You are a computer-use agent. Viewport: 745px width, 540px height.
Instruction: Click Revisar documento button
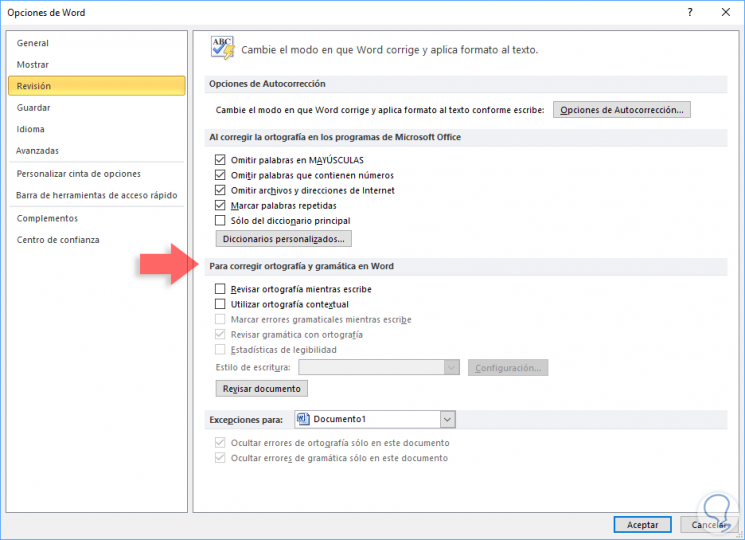click(x=262, y=389)
